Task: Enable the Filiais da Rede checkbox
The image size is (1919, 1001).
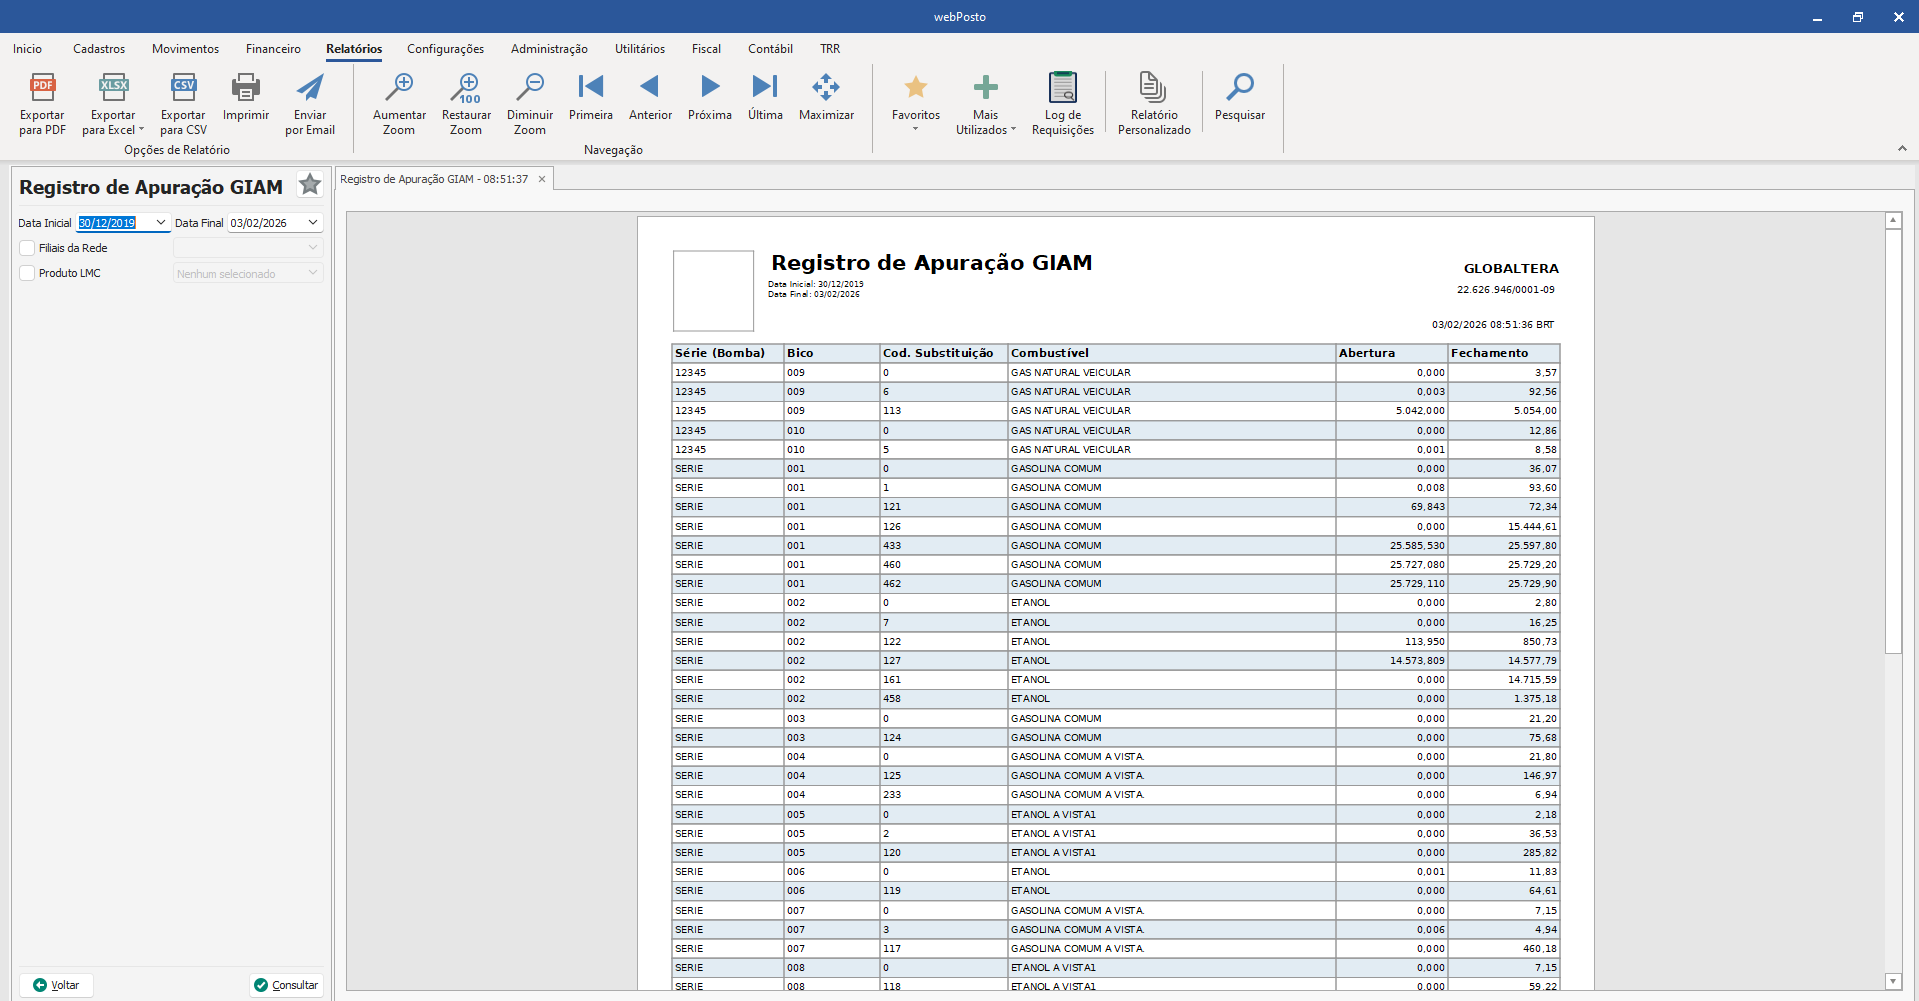Action: coord(28,248)
